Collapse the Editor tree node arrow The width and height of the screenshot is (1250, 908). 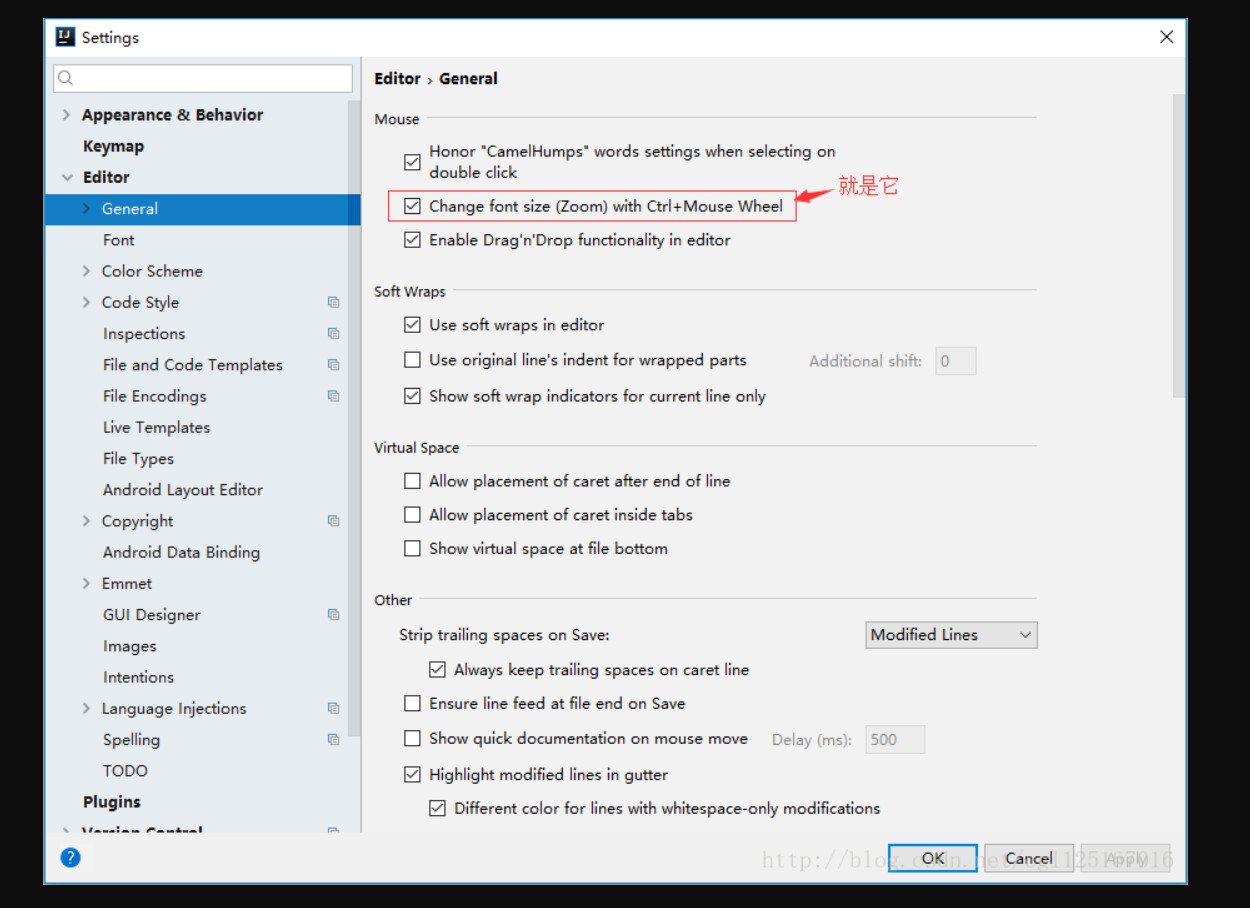pyautogui.click(x=67, y=177)
